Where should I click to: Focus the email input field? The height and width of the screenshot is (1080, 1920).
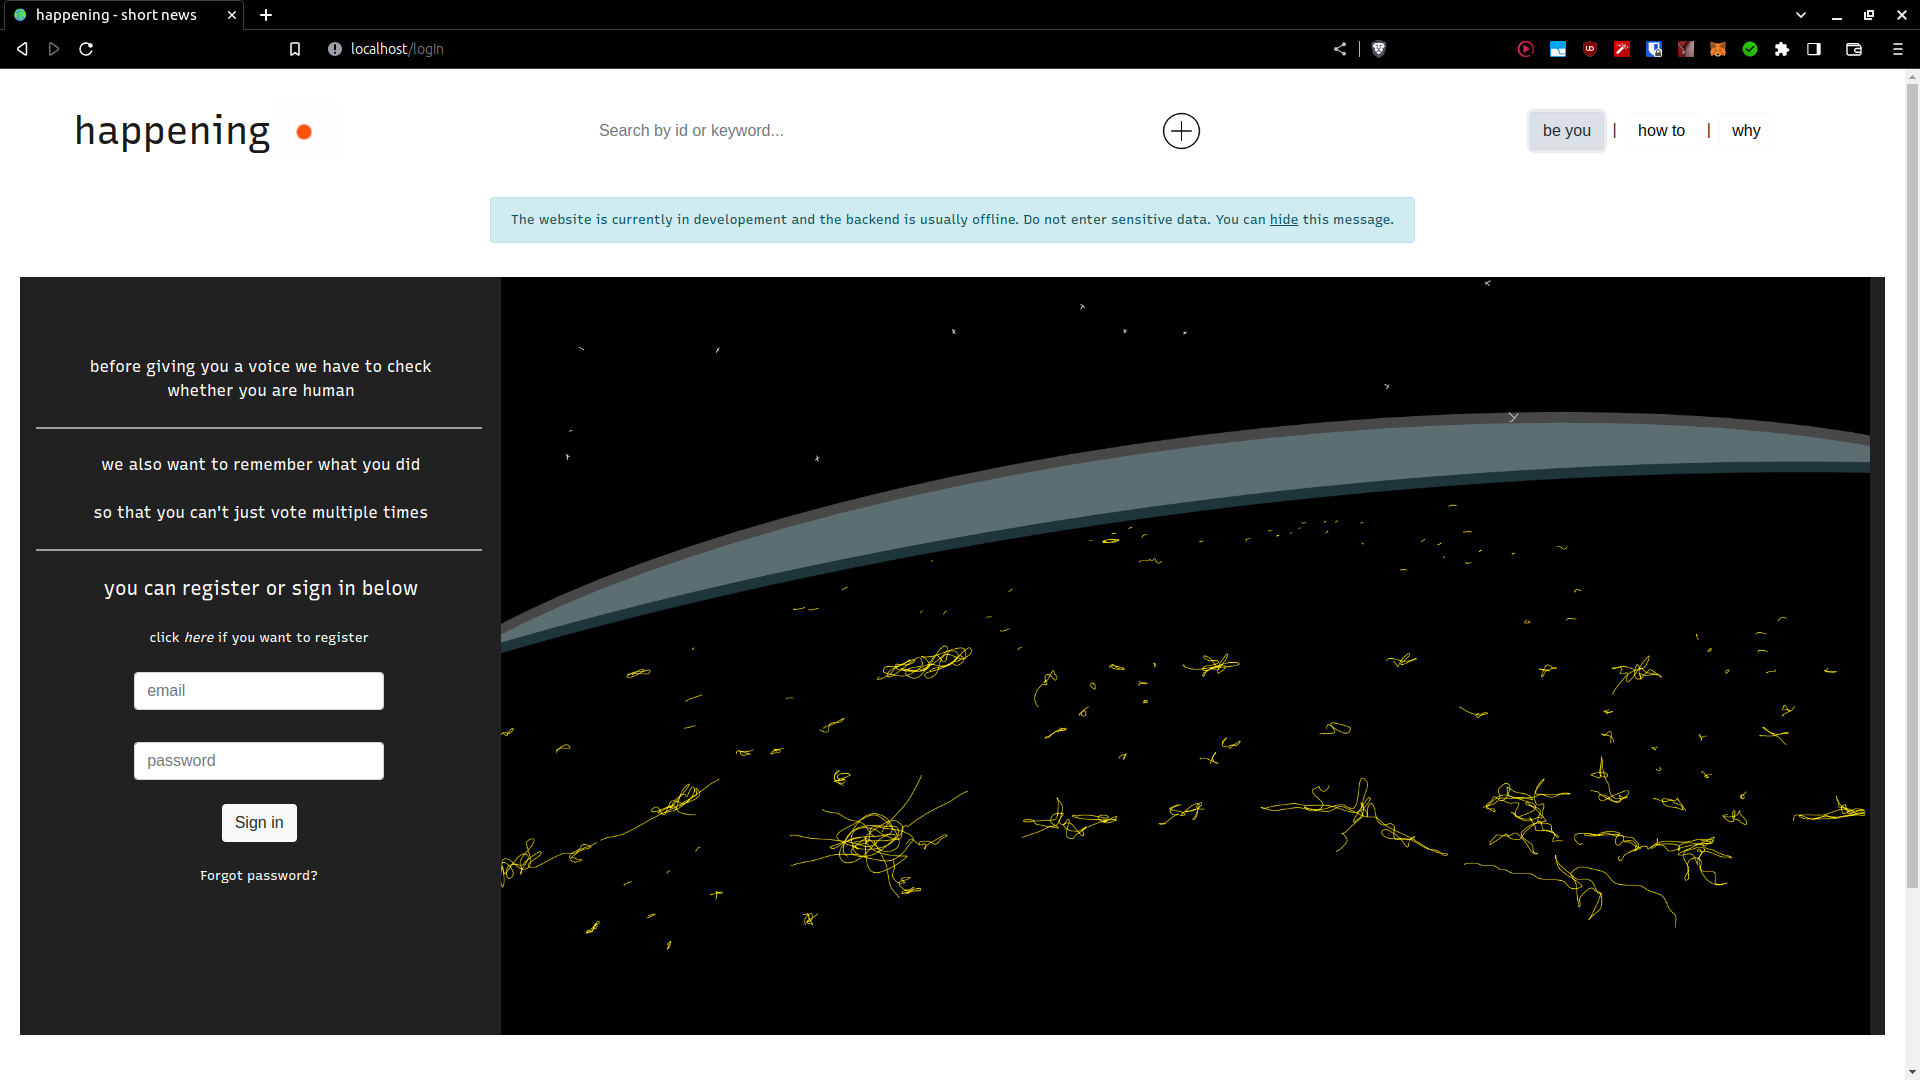(259, 691)
